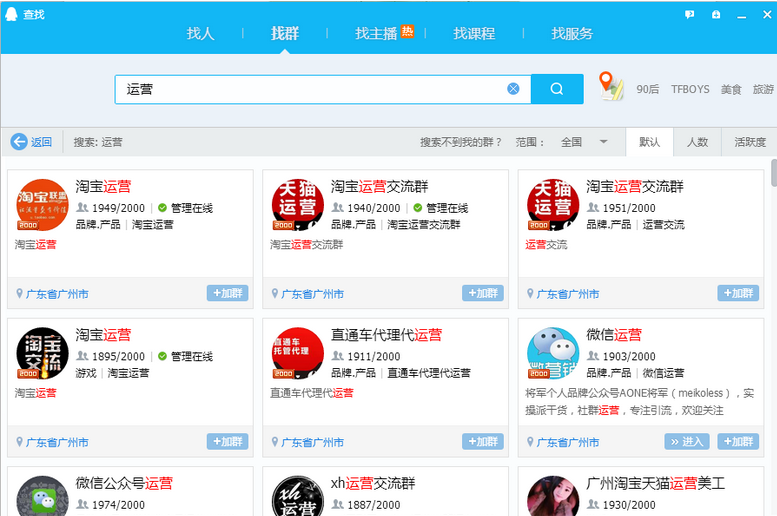Sort results by 默认

[x=650, y=142]
